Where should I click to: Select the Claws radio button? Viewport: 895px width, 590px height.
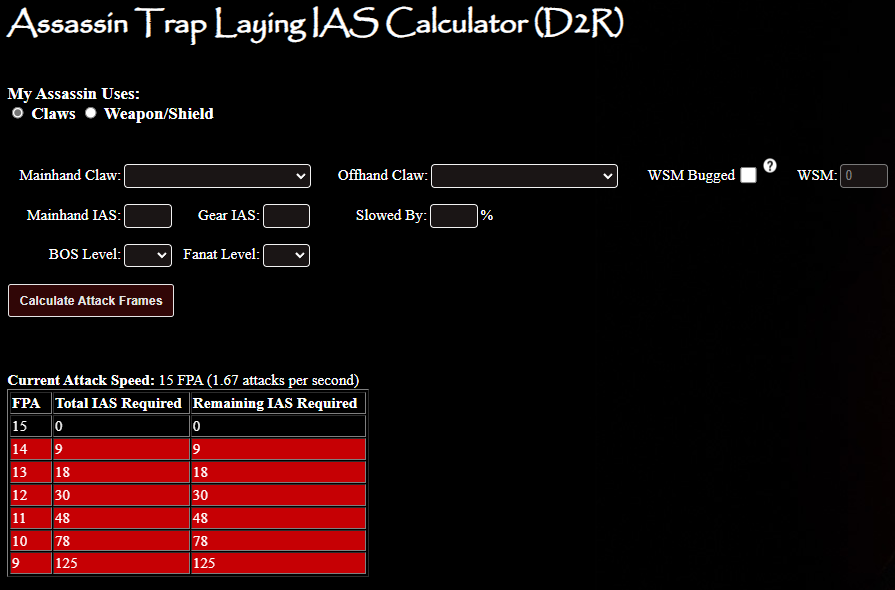[x=18, y=114]
